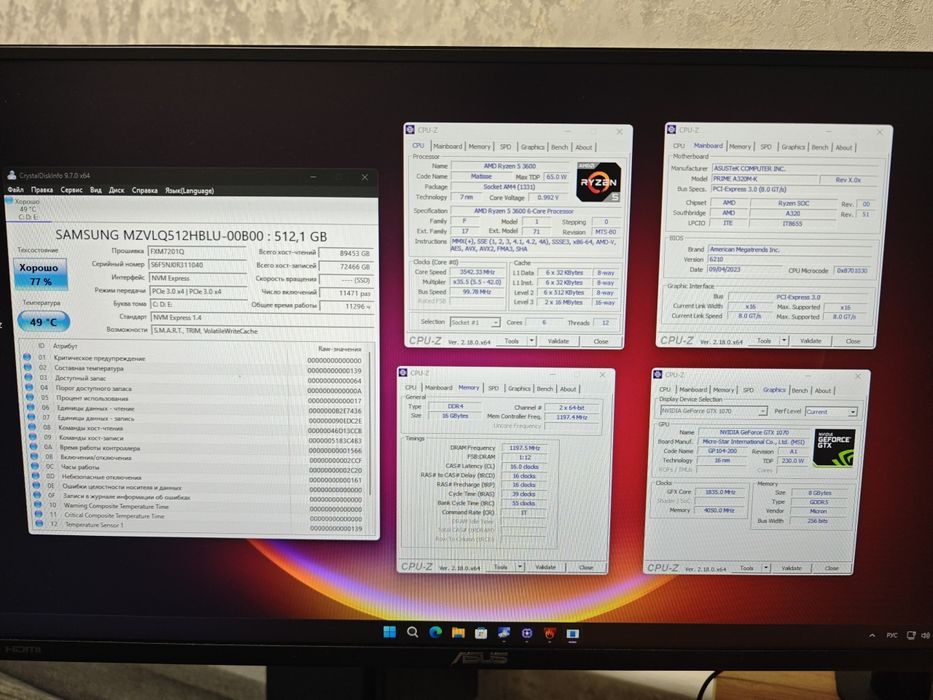This screenshot has height=700, width=933.
Task: Open Диск menu in CrystalDiskInfo
Action: (x=117, y=190)
